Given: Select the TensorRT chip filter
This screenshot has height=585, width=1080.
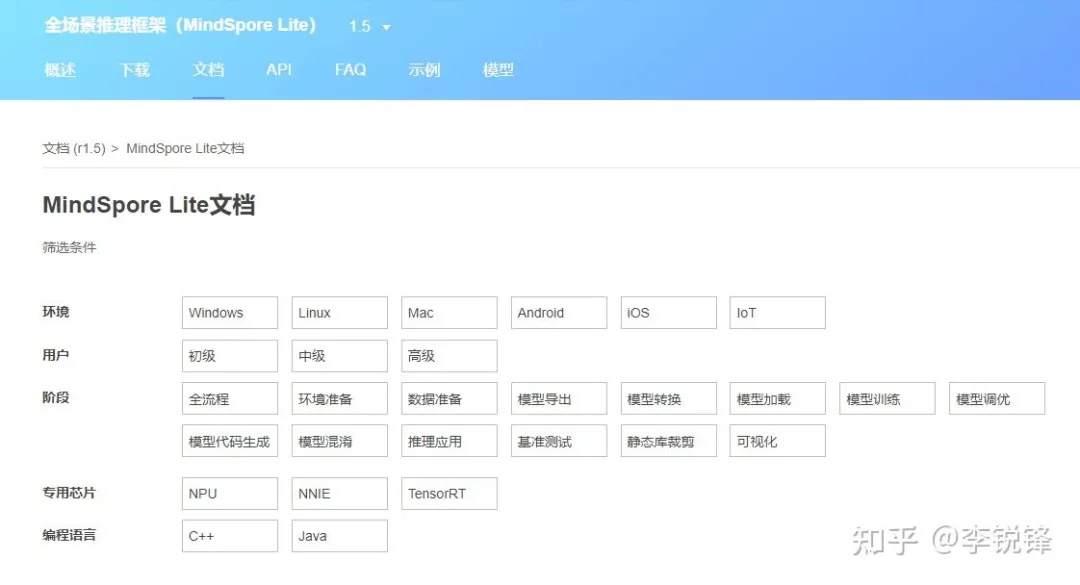Looking at the screenshot, I should [x=449, y=494].
